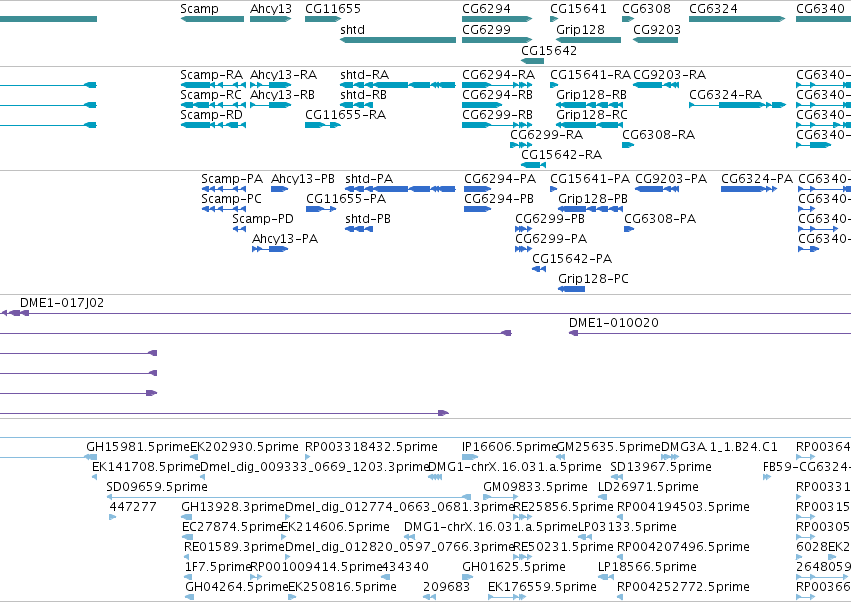Select the shtd-PB protein feature
Image resolution: width=851 pixels, height=602 pixels.
pyautogui.click(x=359, y=230)
